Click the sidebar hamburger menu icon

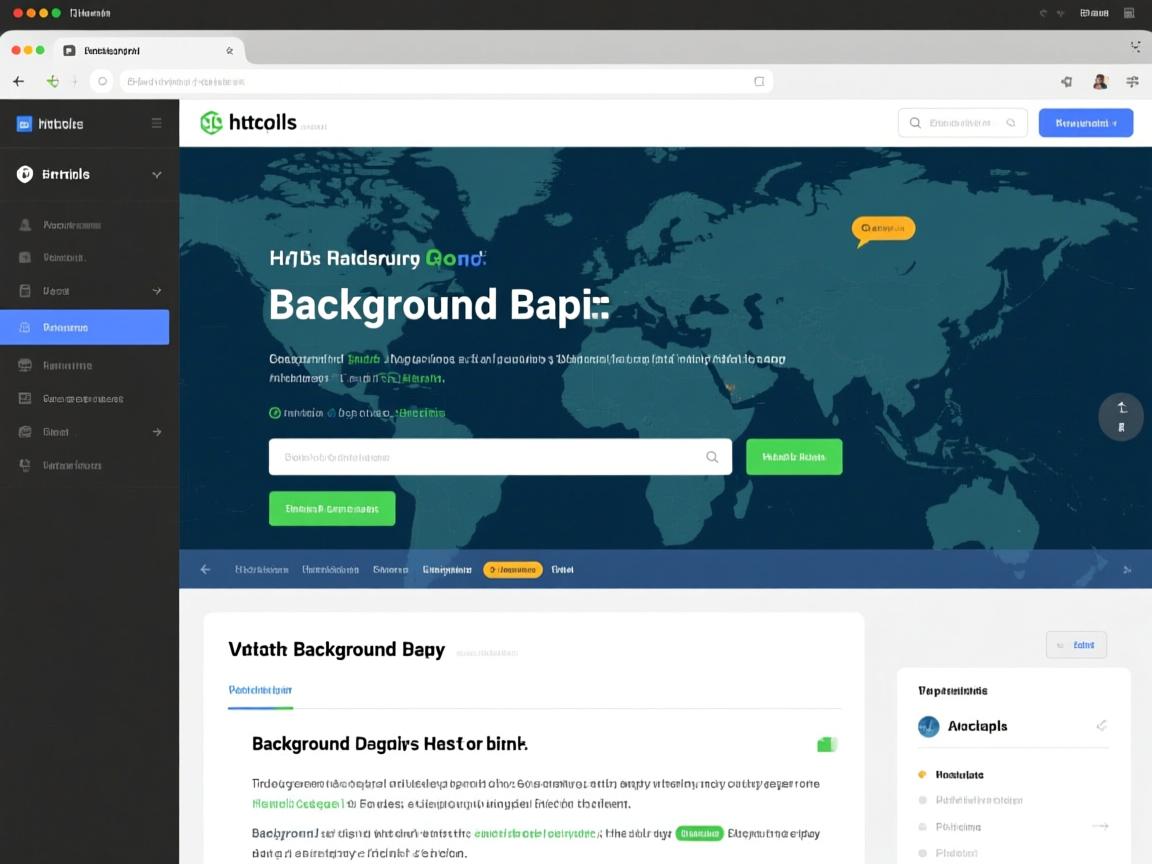pos(156,123)
